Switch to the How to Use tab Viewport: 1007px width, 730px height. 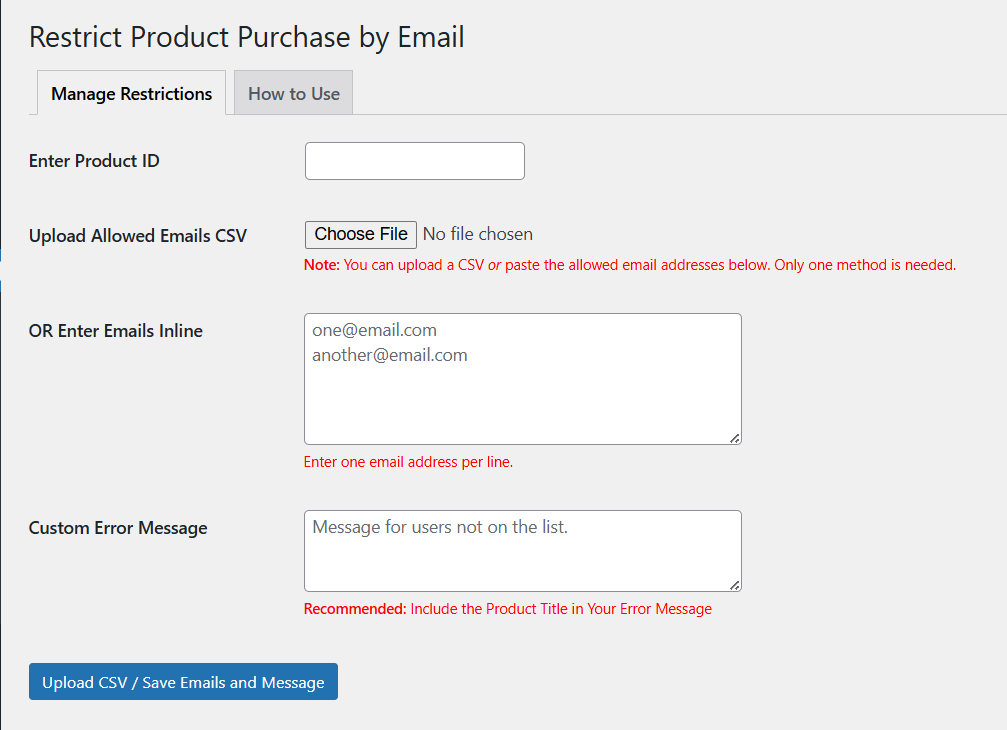pos(294,93)
